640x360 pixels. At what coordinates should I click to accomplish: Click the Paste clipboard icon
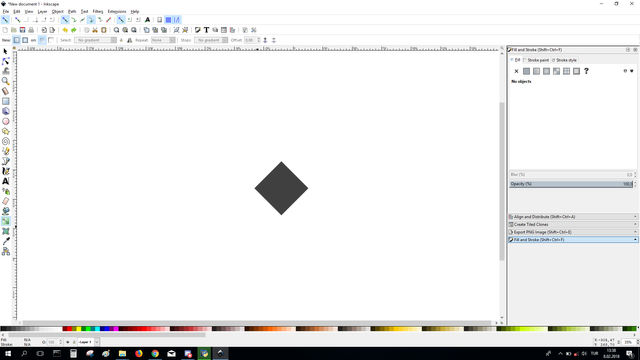[x=104, y=30]
